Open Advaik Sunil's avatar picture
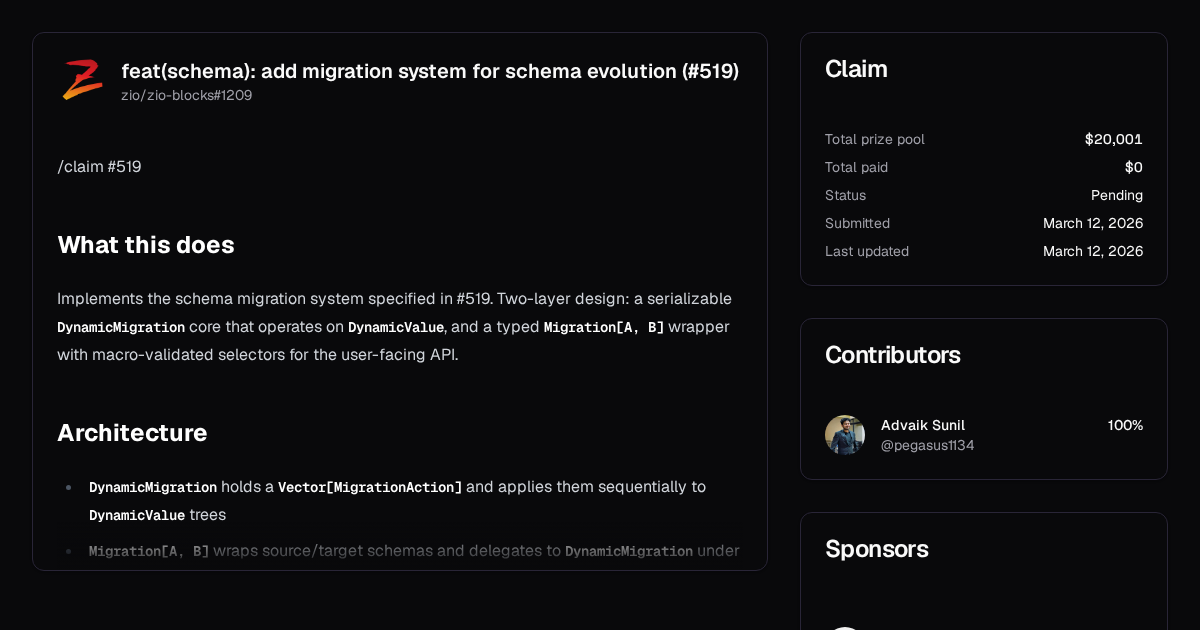This screenshot has height=630, width=1200. point(845,435)
